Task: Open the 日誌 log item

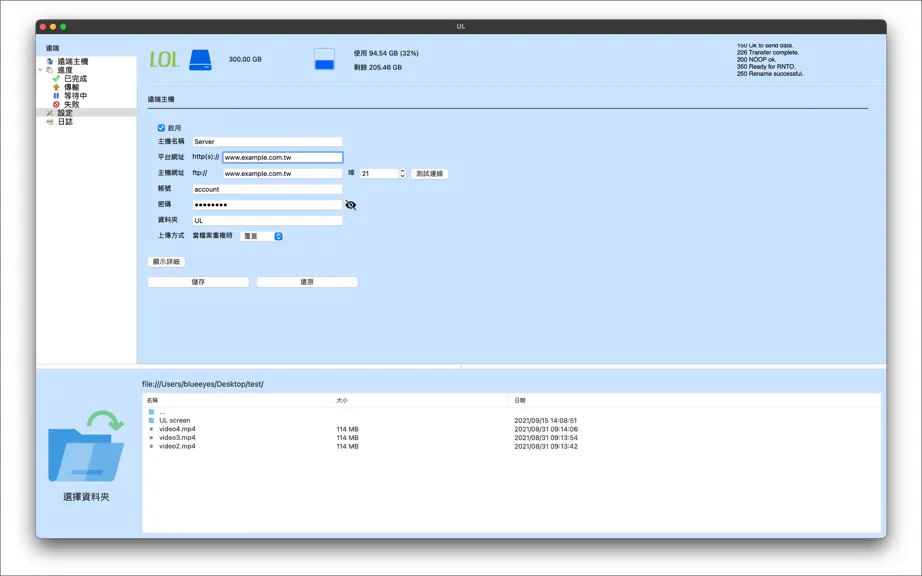Action: [59, 122]
